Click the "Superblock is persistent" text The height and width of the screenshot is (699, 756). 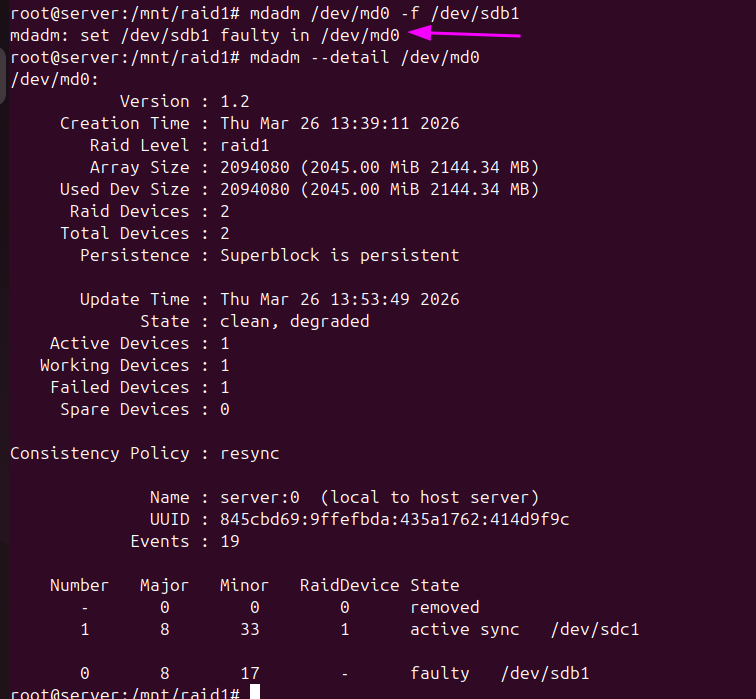(339, 255)
